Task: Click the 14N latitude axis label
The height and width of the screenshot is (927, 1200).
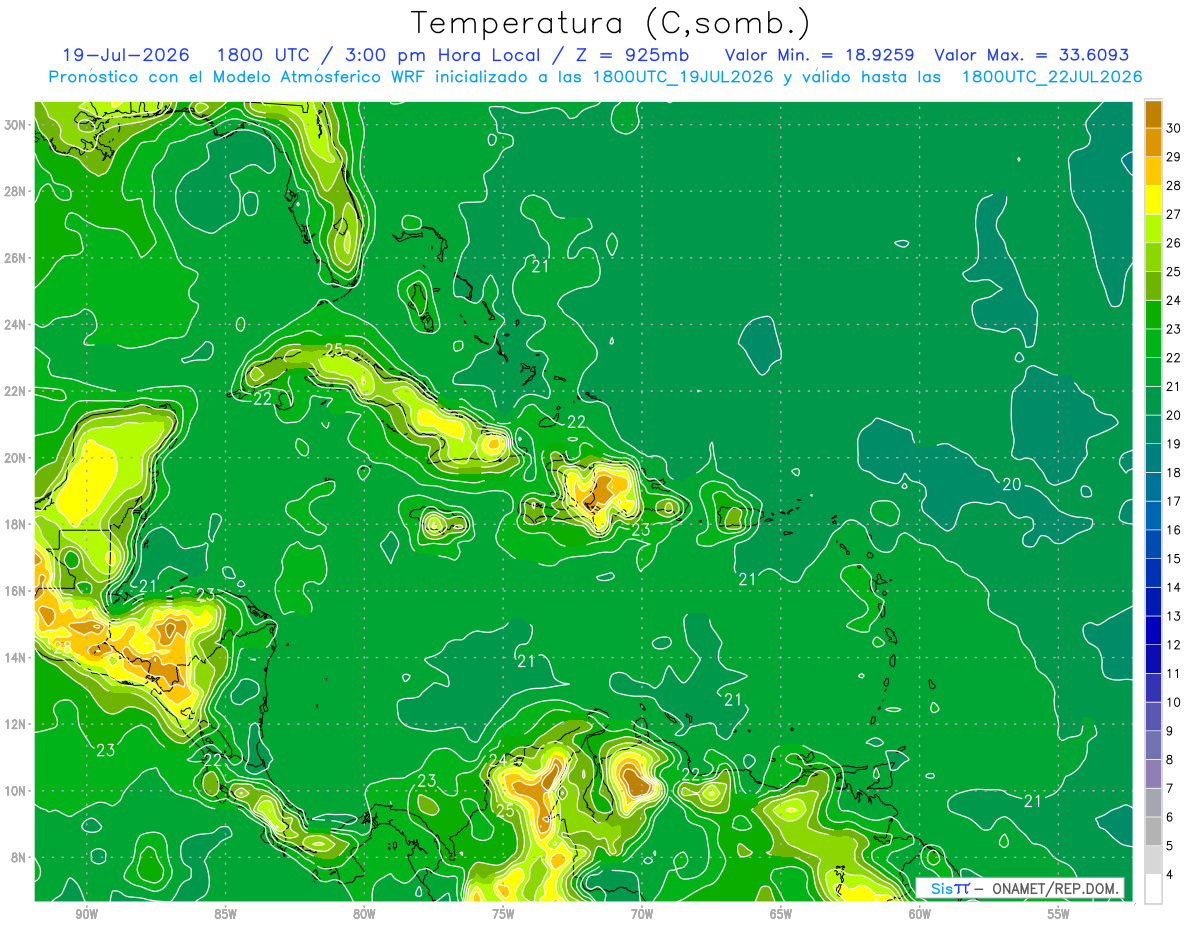Action: (16, 658)
